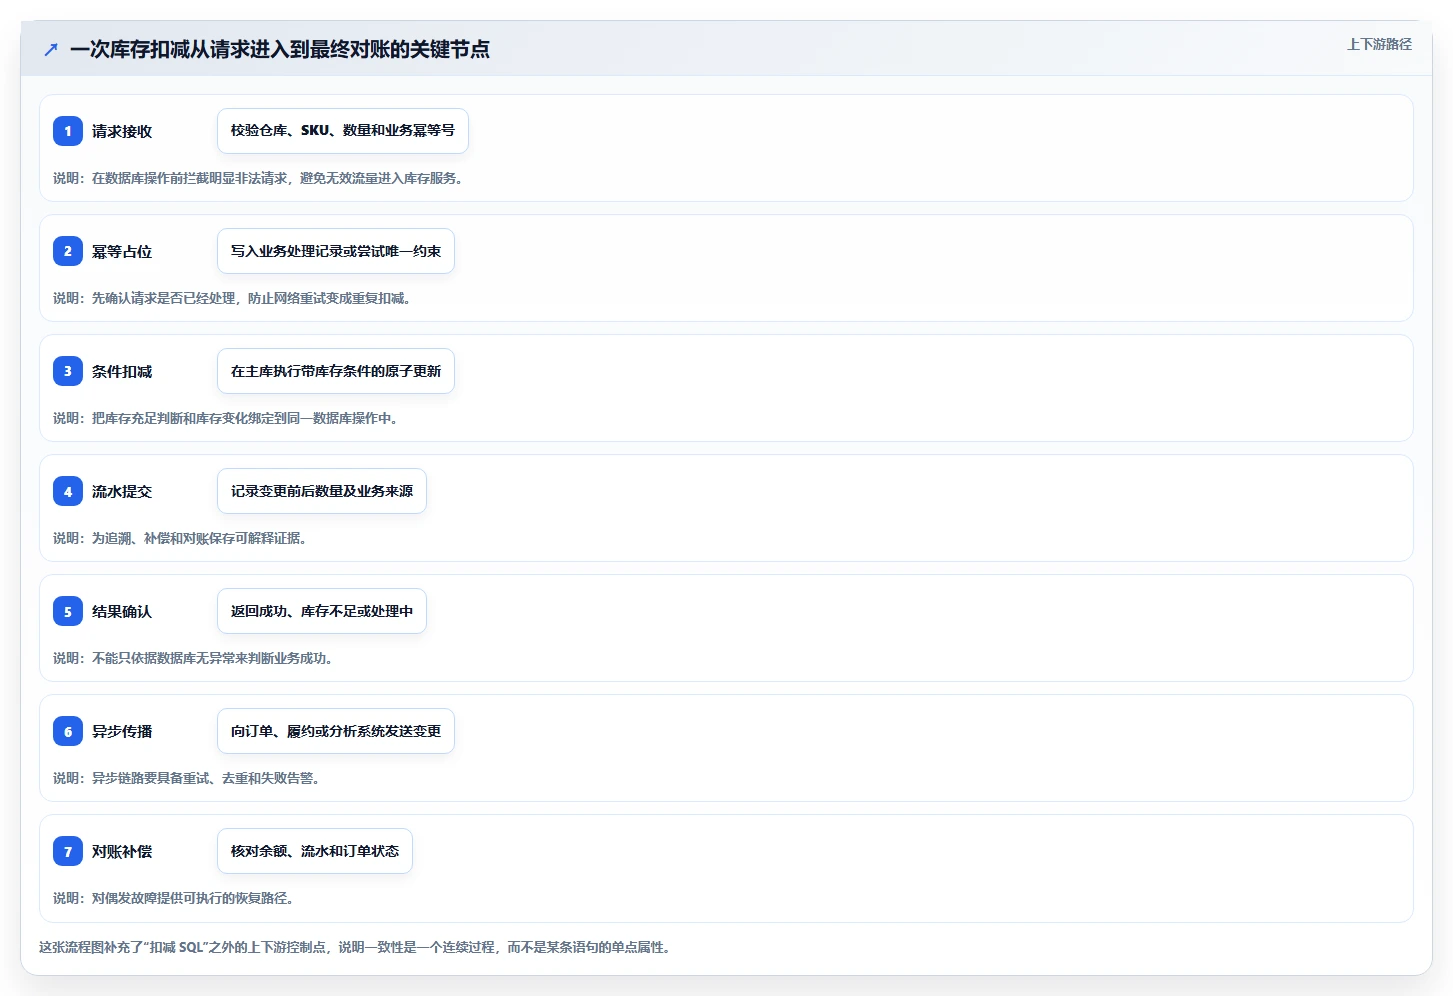Click the chip 向订单、履约或分析系统发送变更
The image size is (1453, 996).
(x=336, y=731)
